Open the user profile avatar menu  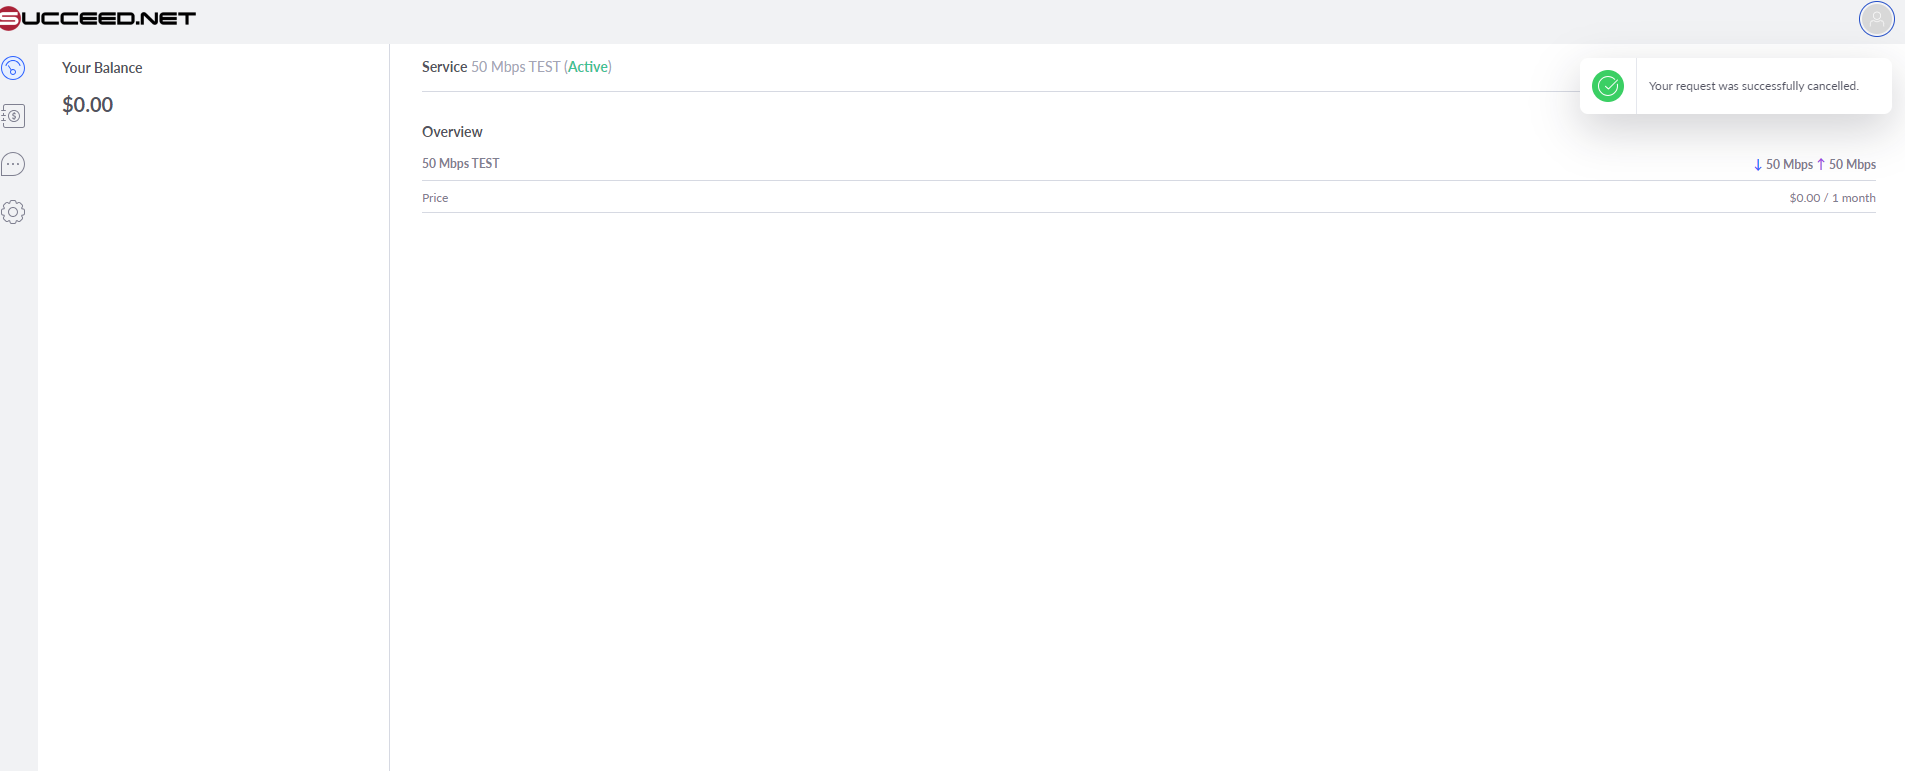[x=1876, y=18]
